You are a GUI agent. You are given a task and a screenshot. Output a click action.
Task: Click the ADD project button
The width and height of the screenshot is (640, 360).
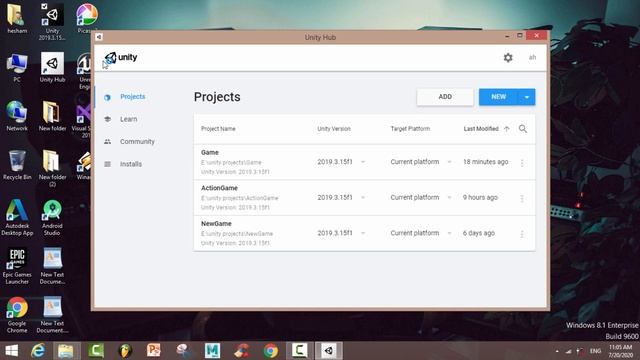click(445, 97)
